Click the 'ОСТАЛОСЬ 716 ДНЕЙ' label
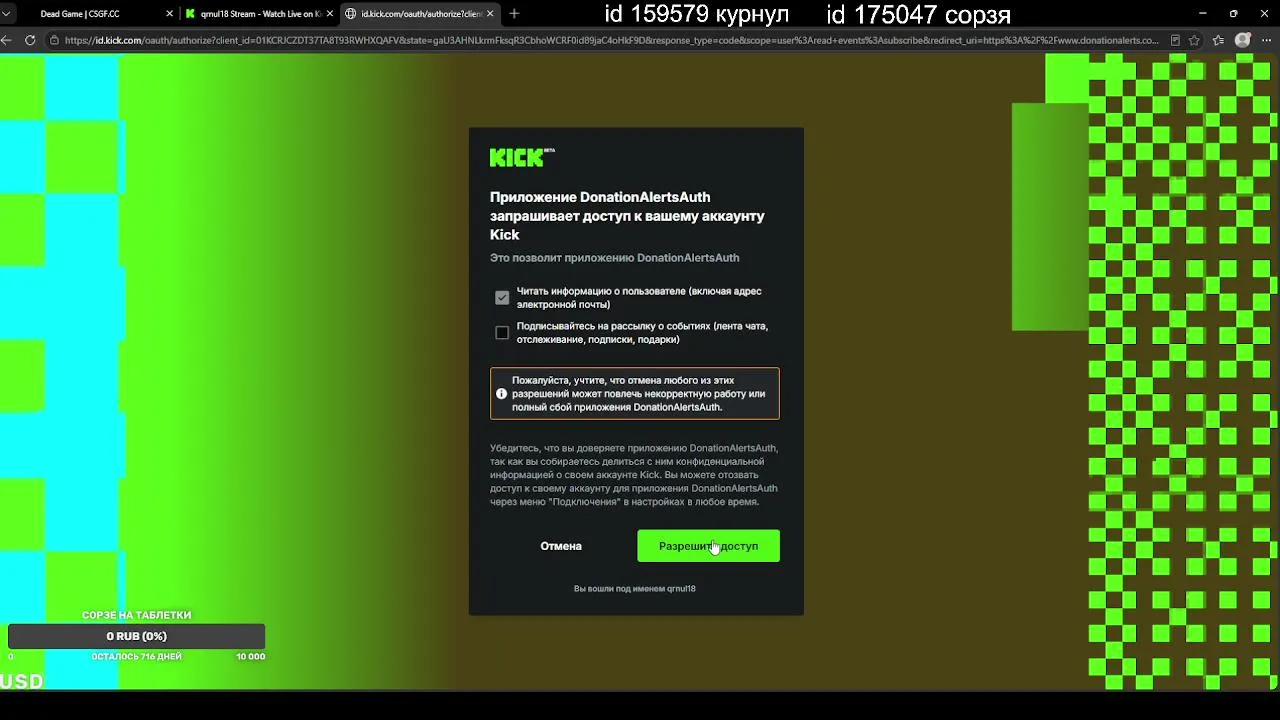 pyautogui.click(x=137, y=657)
